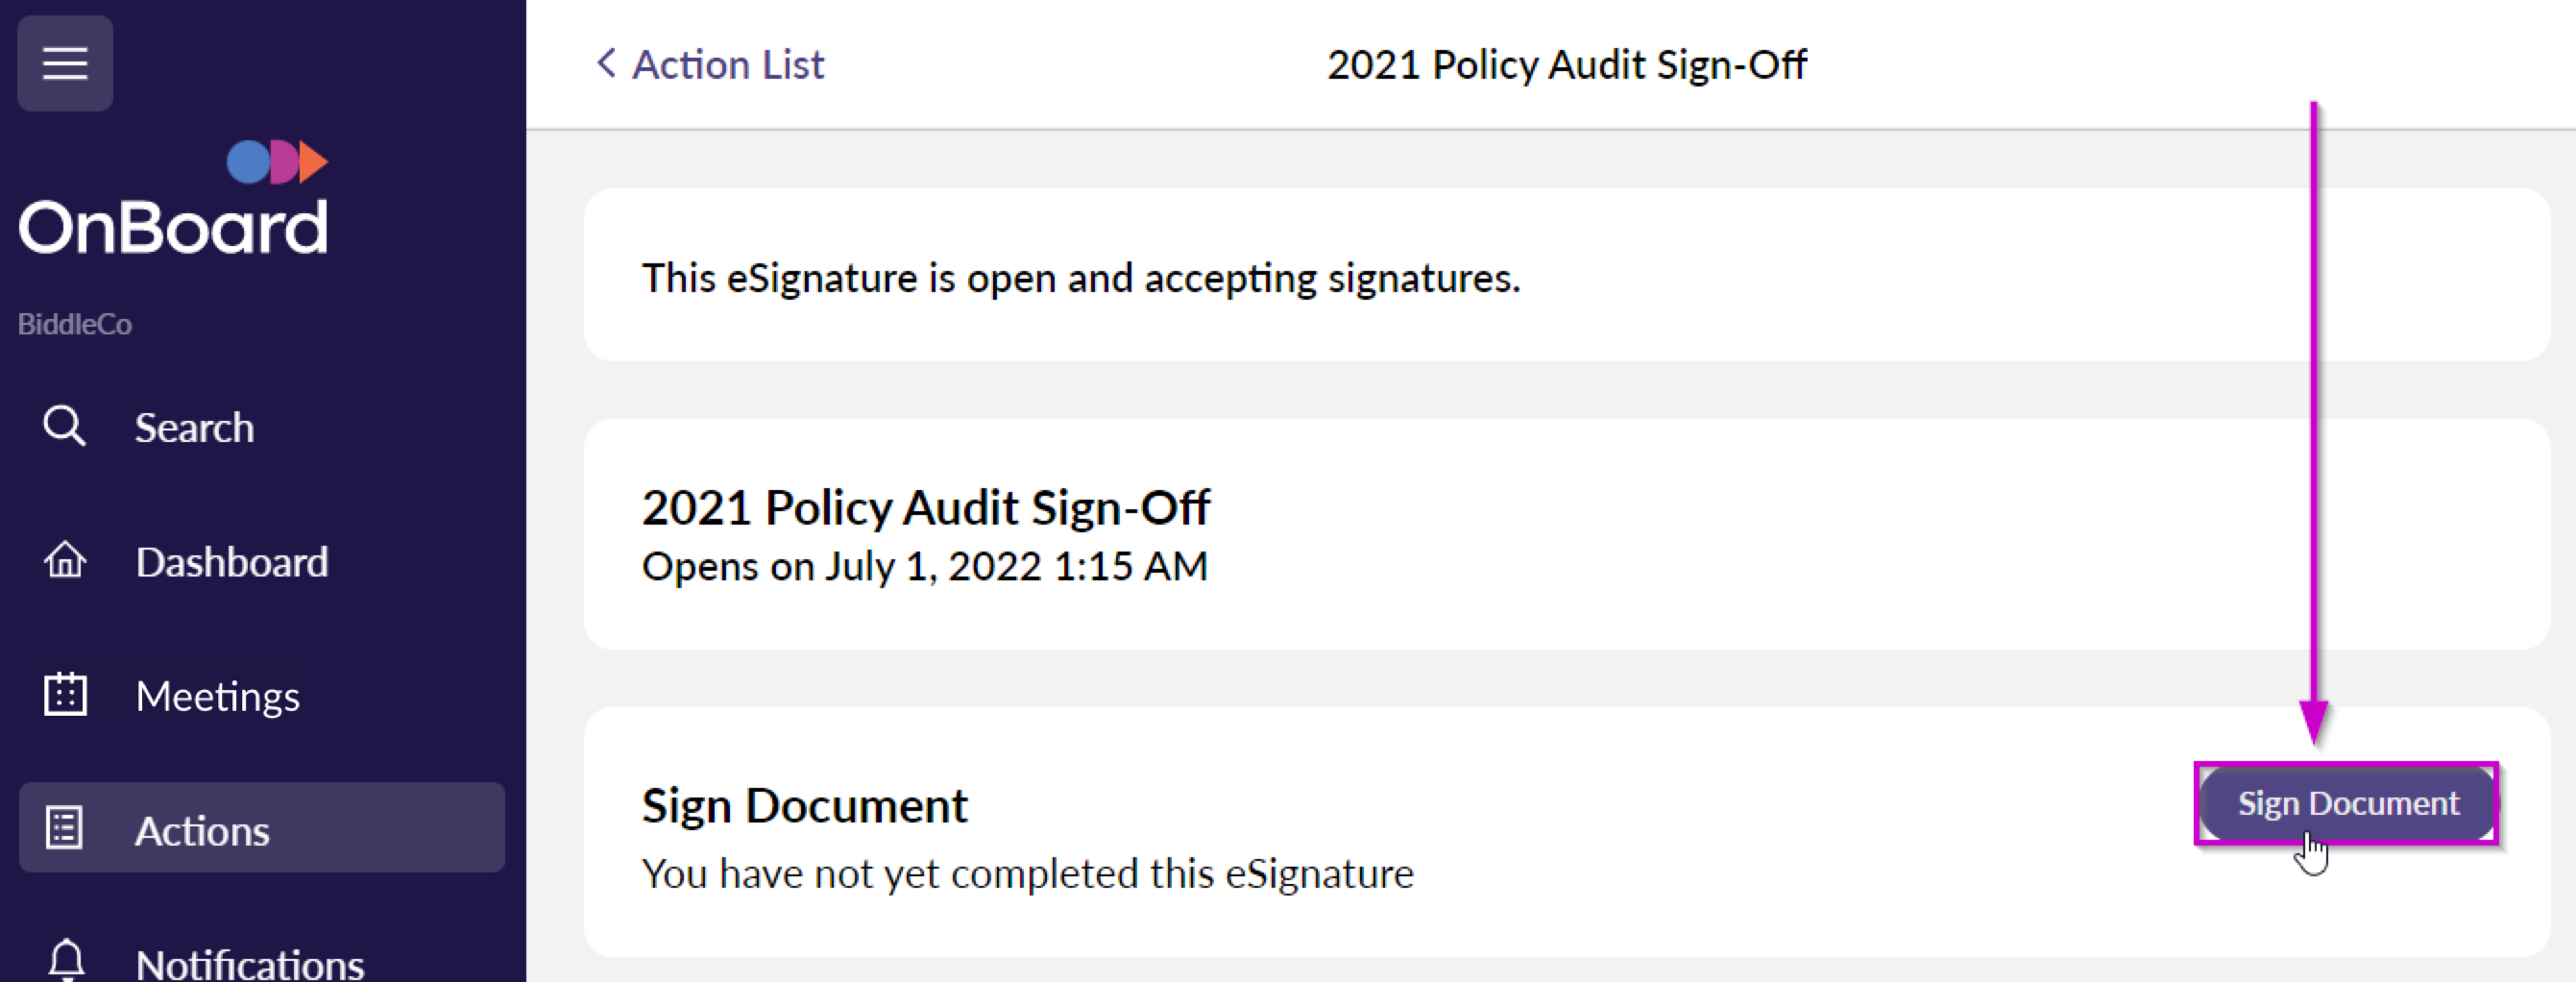This screenshot has height=982, width=2576.
Task: Open the hamburger menu in the sidebar
Action: [65, 63]
